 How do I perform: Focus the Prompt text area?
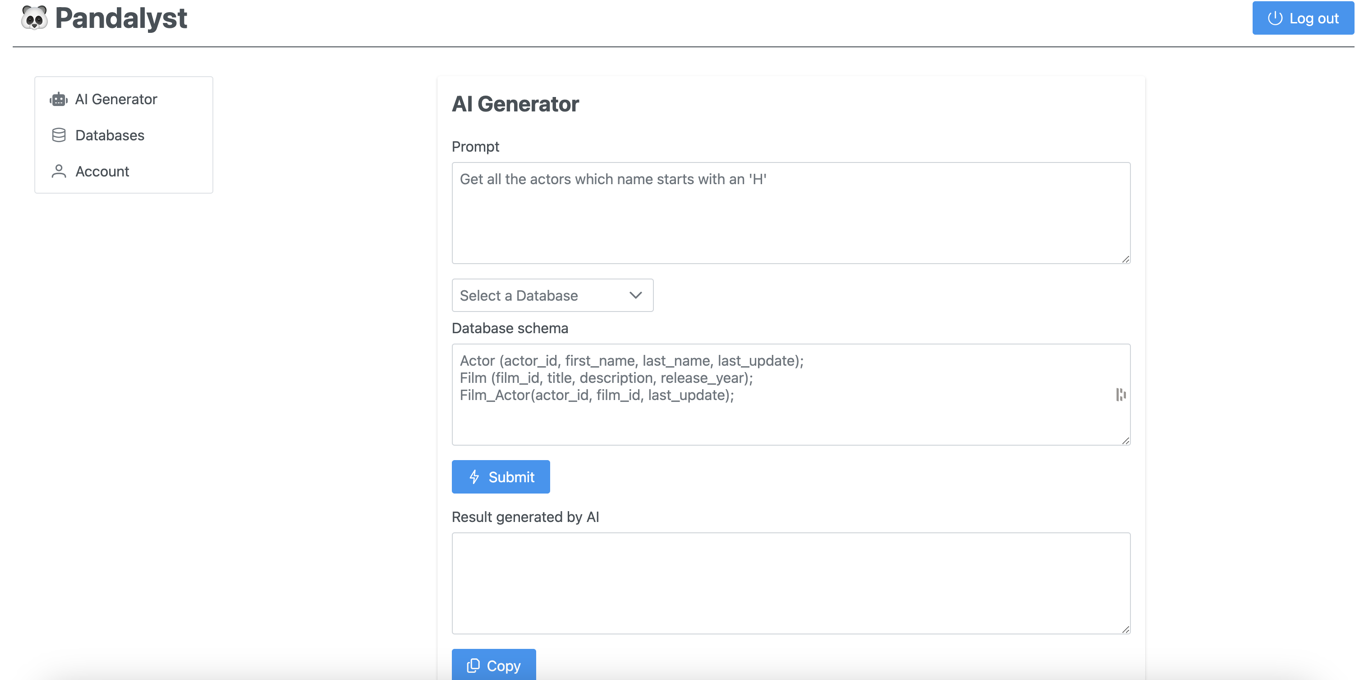(791, 213)
